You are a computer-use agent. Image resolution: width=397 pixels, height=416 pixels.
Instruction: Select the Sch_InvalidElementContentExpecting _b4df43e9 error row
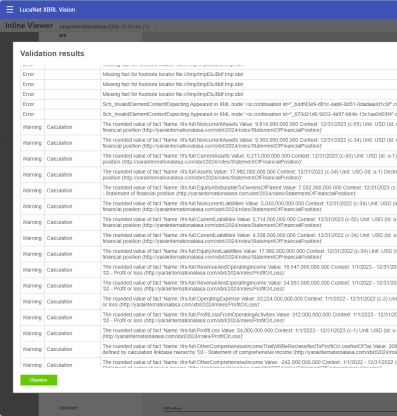[x=209, y=104]
